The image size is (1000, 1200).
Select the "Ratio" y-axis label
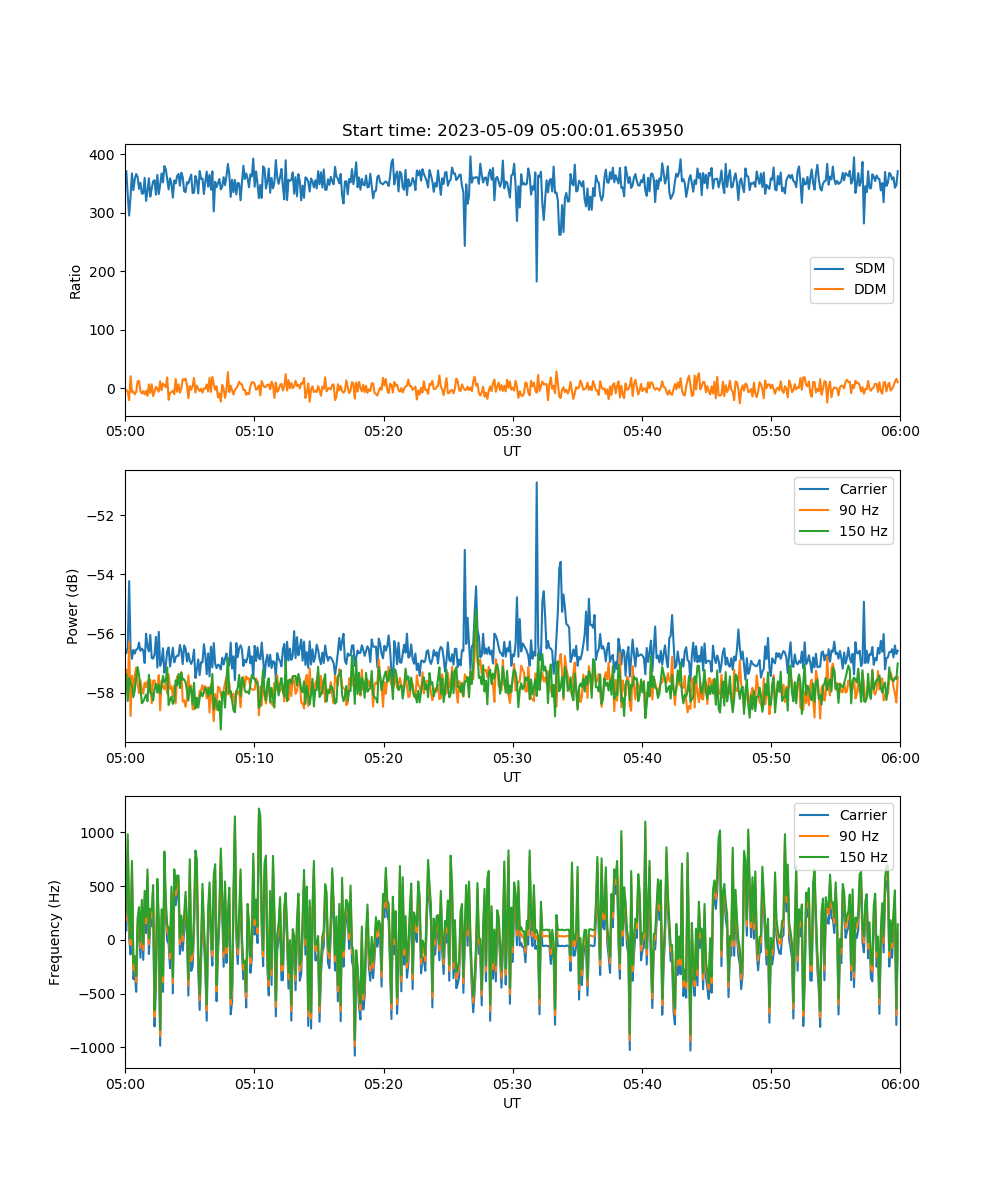coord(76,281)
